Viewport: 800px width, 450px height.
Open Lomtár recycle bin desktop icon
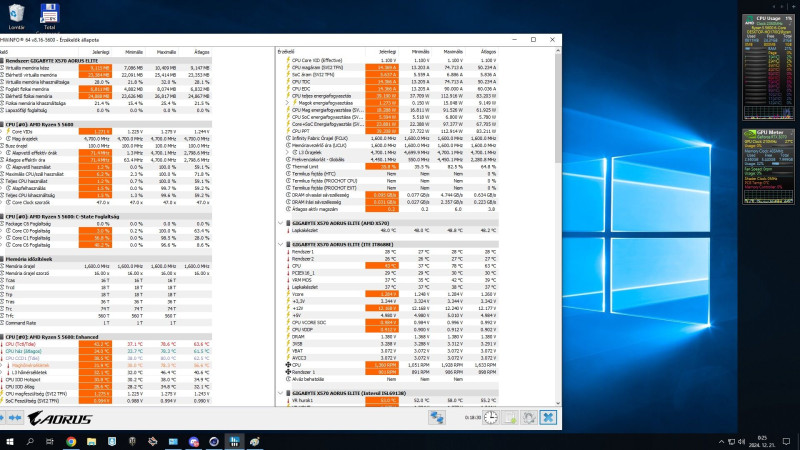coord(16,17)
